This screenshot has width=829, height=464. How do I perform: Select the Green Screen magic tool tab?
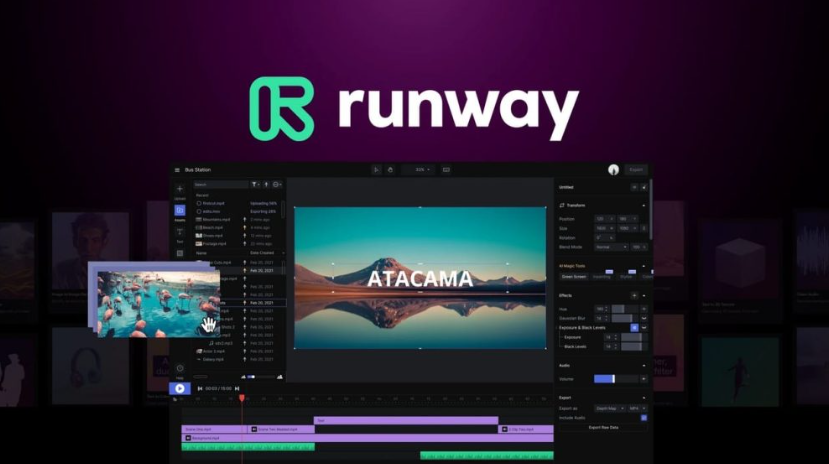pyautogui.click(x=574, y=276)
